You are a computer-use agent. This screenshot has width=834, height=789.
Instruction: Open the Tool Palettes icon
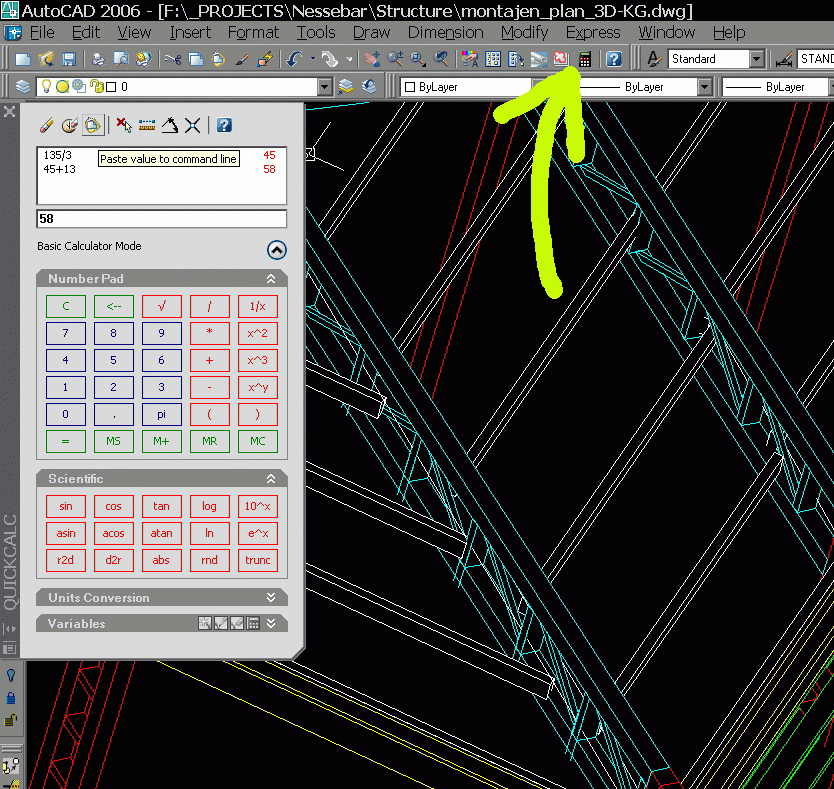coord(515,59)
